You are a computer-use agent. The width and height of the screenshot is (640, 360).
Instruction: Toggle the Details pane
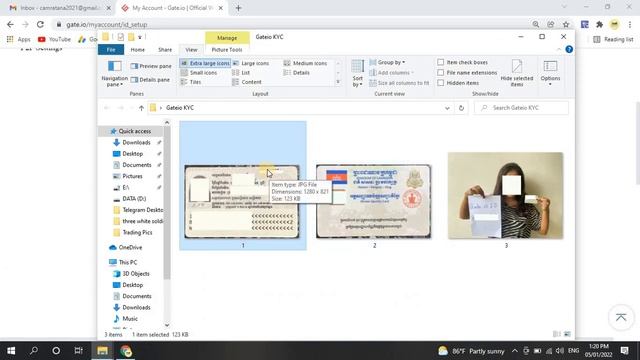(x=150, y=80)
